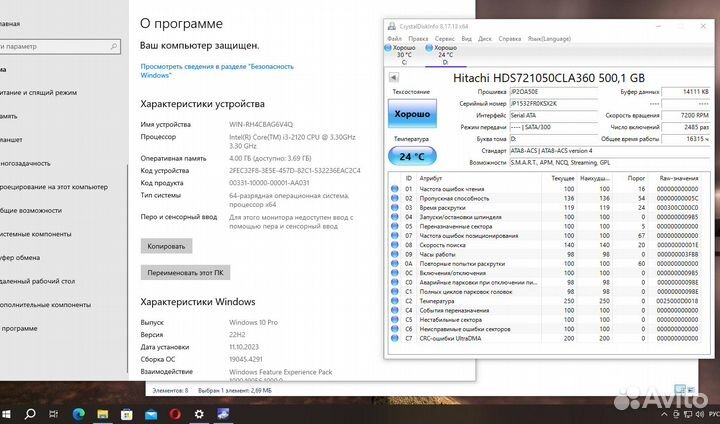Click the Windows Start button
The height and width of the screenshot is (424, 720).
point(6,414)
